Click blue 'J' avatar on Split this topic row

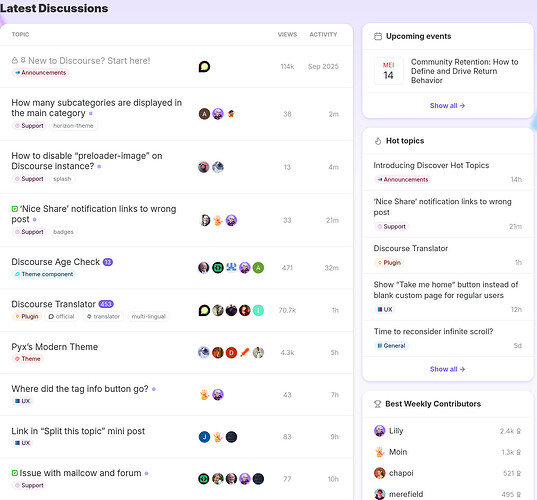204,437
